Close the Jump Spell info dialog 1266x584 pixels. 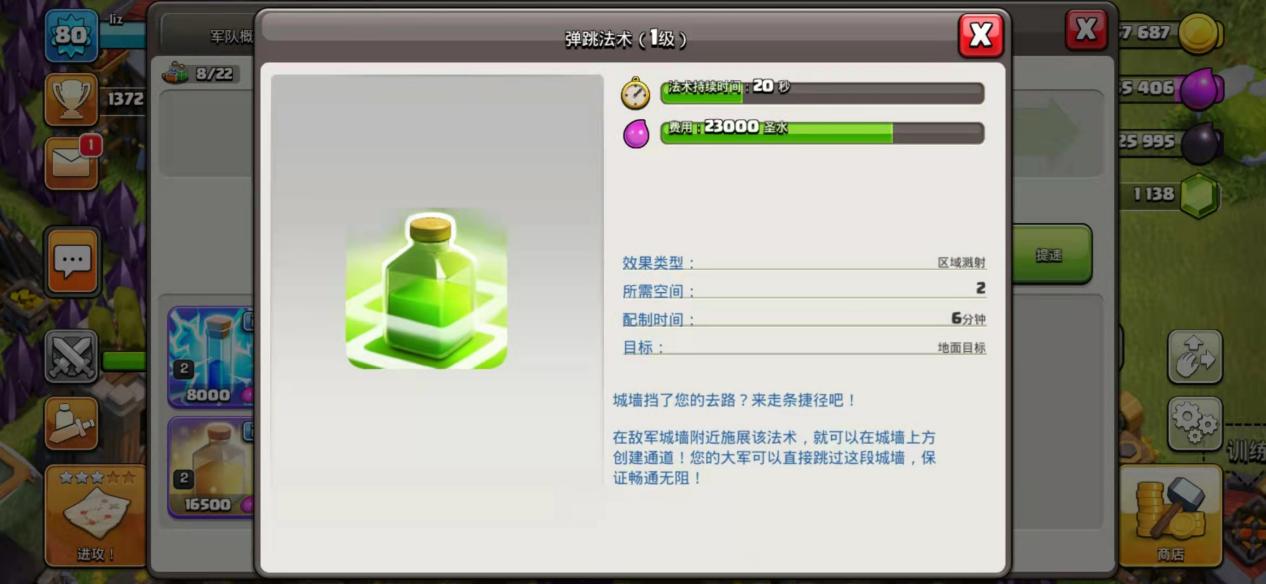click(980, 36)
